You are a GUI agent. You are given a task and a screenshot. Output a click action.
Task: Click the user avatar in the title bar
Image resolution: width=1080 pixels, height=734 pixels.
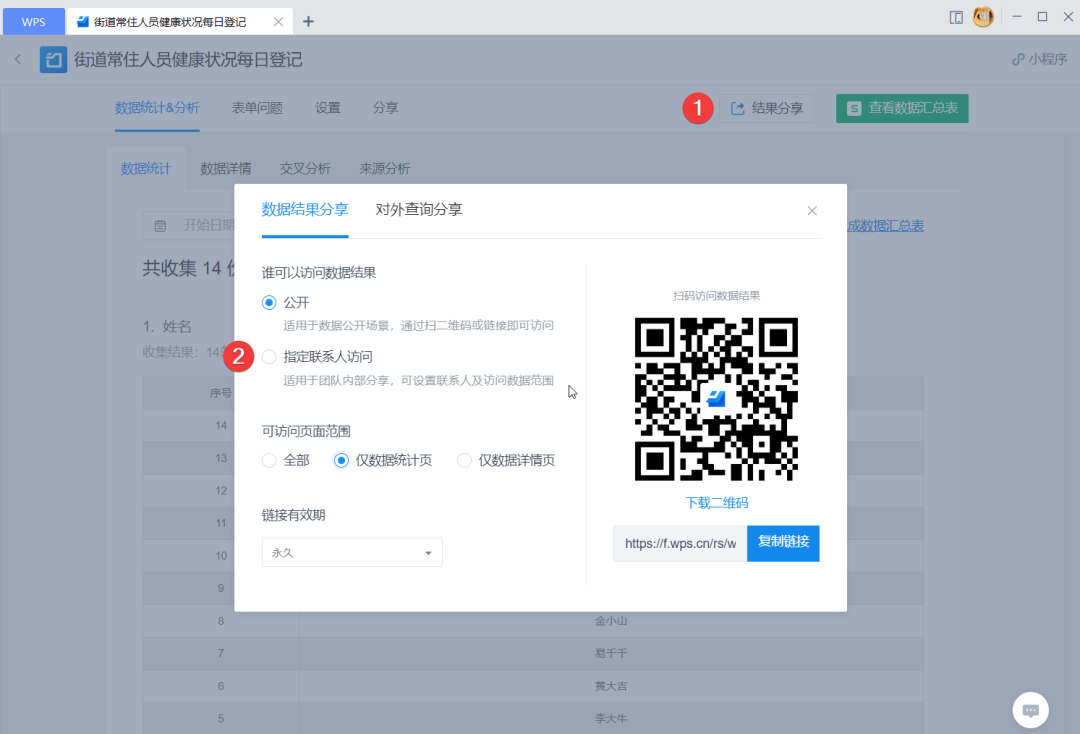point(983,17)
